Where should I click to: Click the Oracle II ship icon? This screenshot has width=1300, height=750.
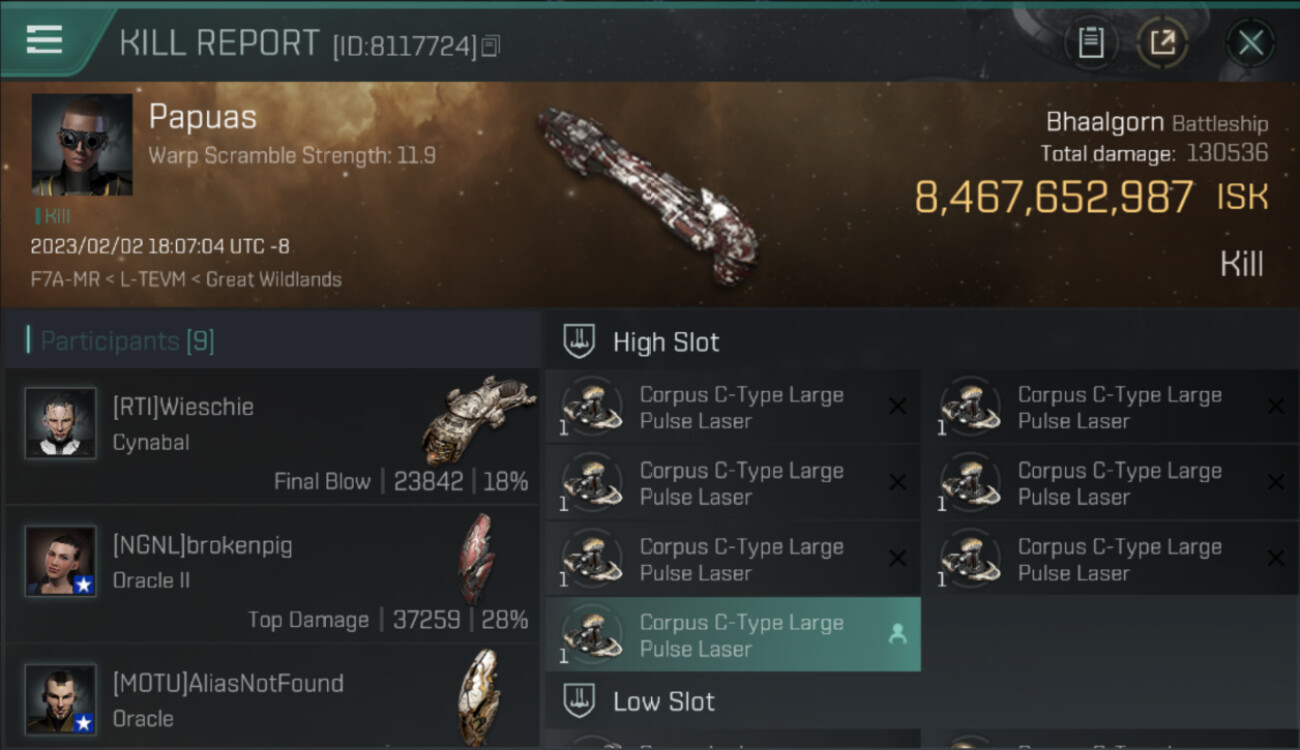[476, 558]
